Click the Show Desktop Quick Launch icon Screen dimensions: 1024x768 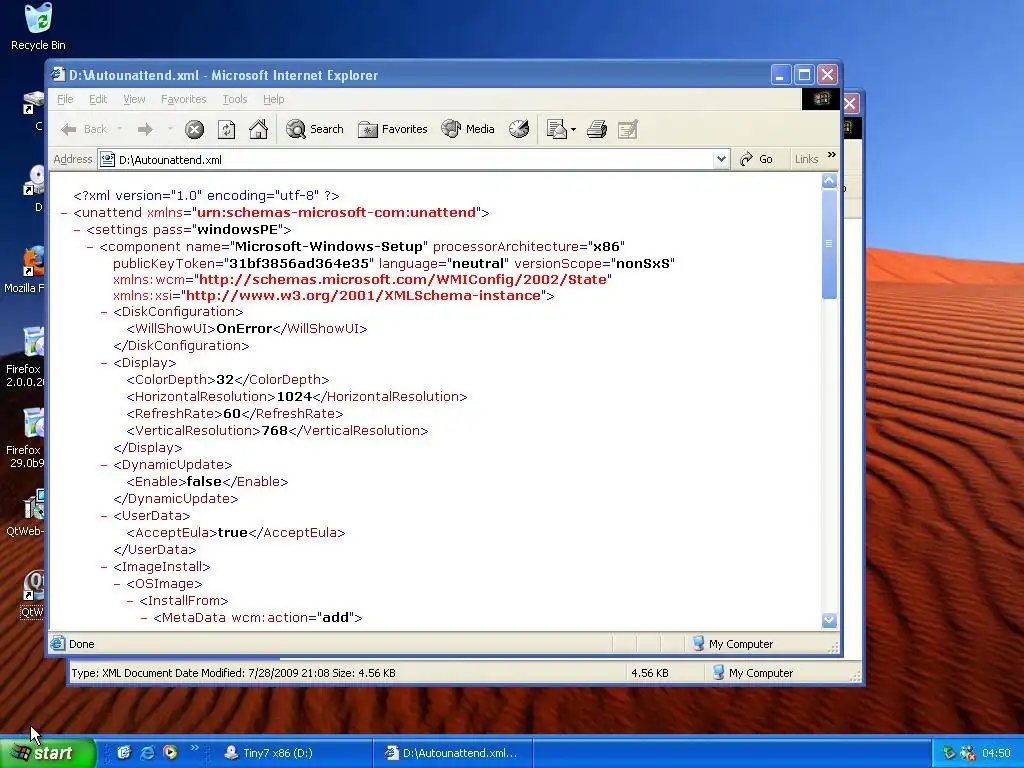point(124,753)
